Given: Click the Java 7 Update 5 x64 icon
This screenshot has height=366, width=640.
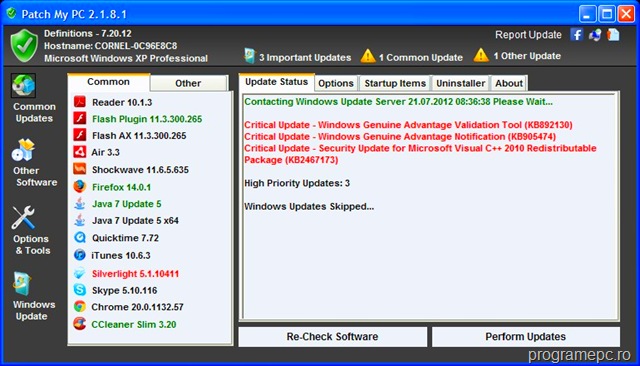Looking at the screenshot, I should [x=80, y=220].
